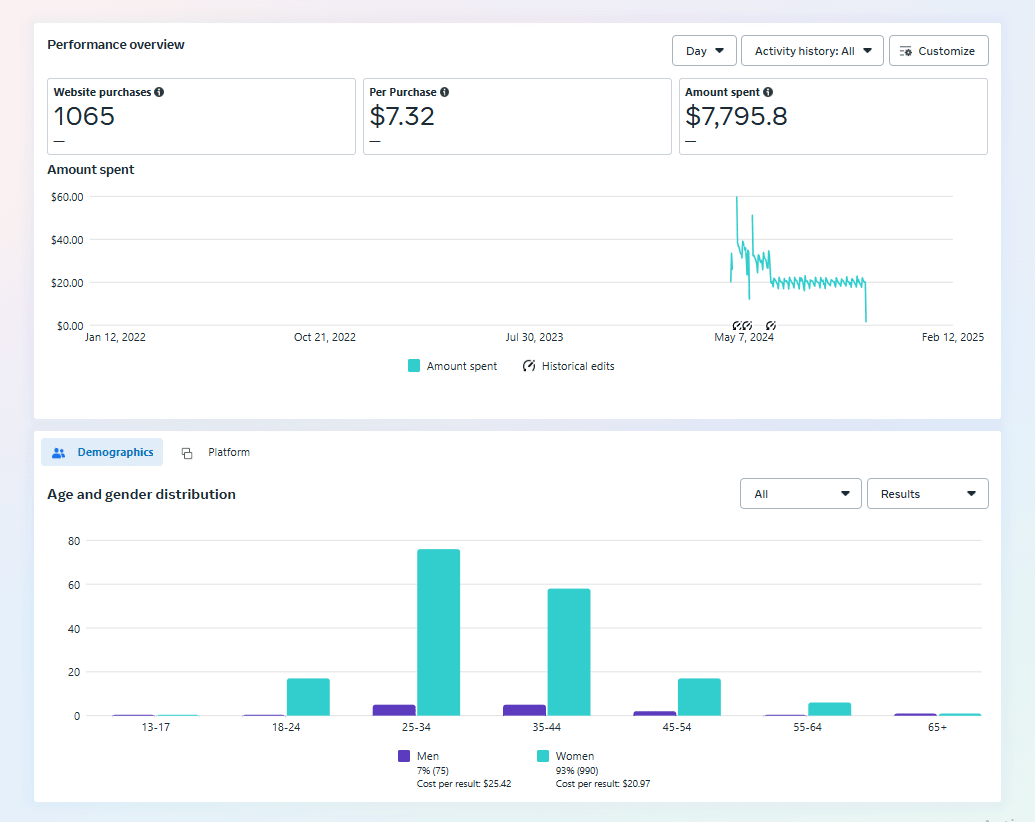Click the 65+ age group label
1035x822 pixels.
(x=937, y=727)
